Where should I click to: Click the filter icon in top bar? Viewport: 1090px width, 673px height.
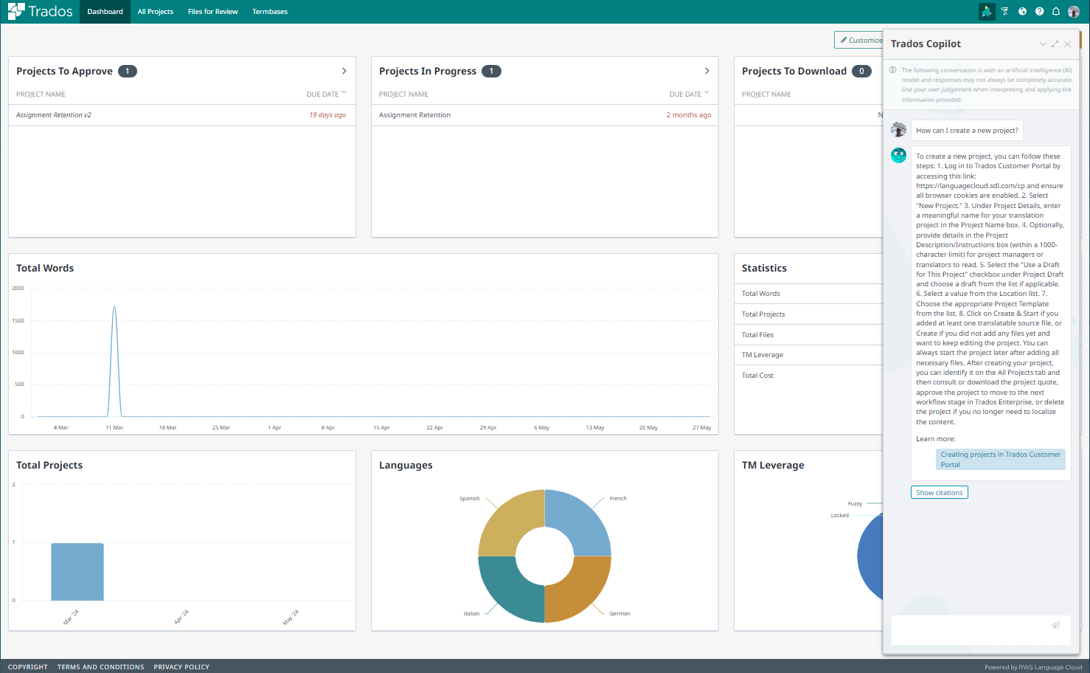pyautogui.click(x=1005, y=12)
